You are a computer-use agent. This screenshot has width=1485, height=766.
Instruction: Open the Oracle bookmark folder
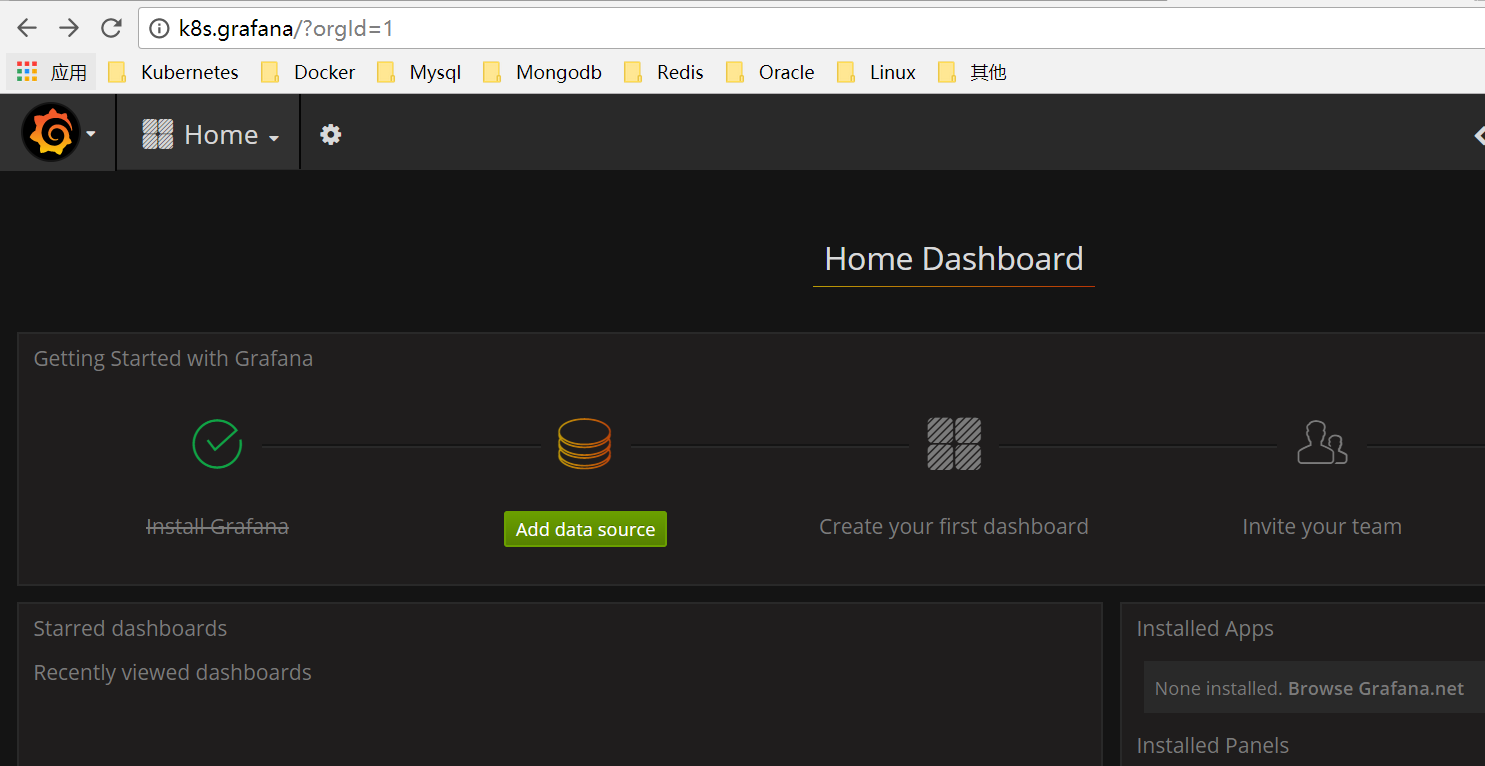tap(770, 72)
